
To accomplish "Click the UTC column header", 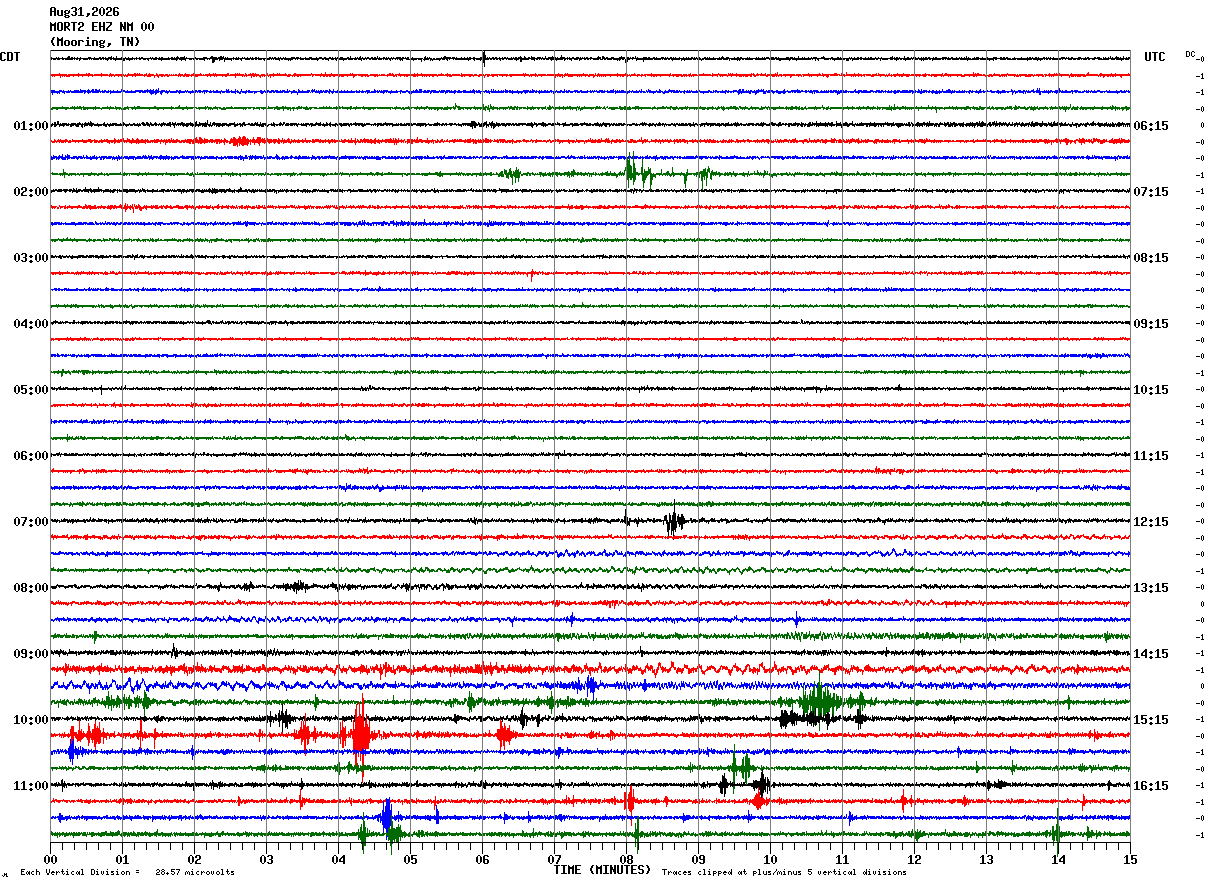I will [x=1155, y=57].
